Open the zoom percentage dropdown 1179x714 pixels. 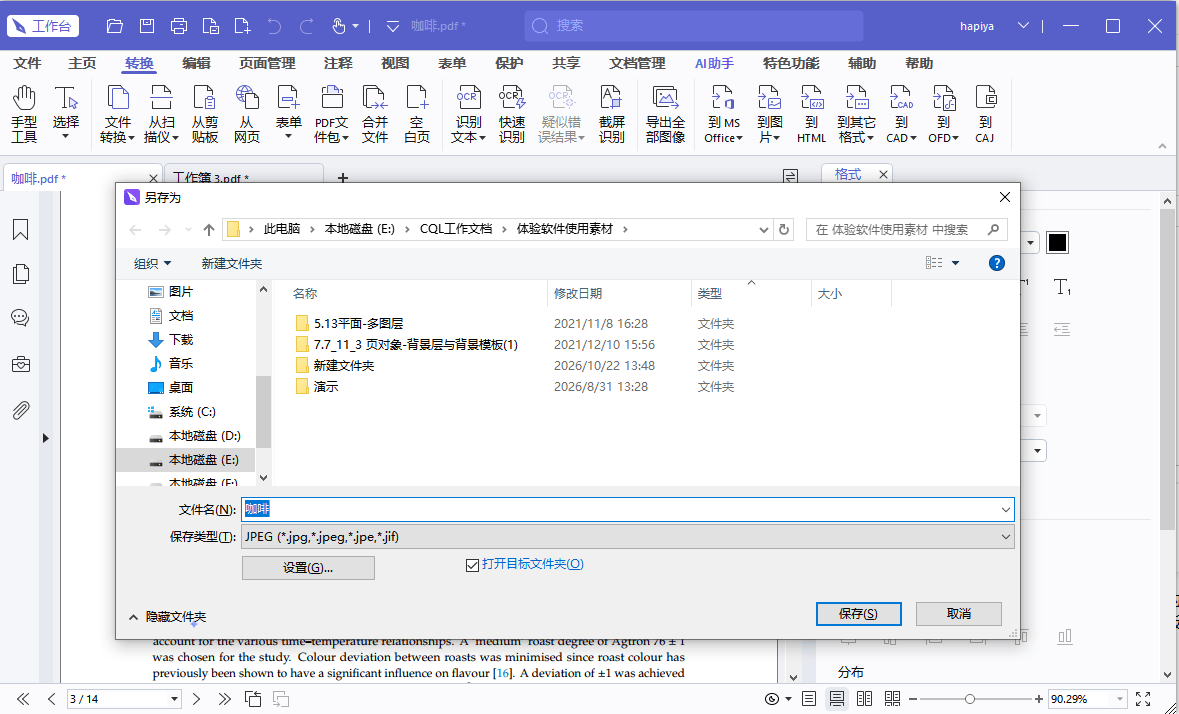[1120, 699]
